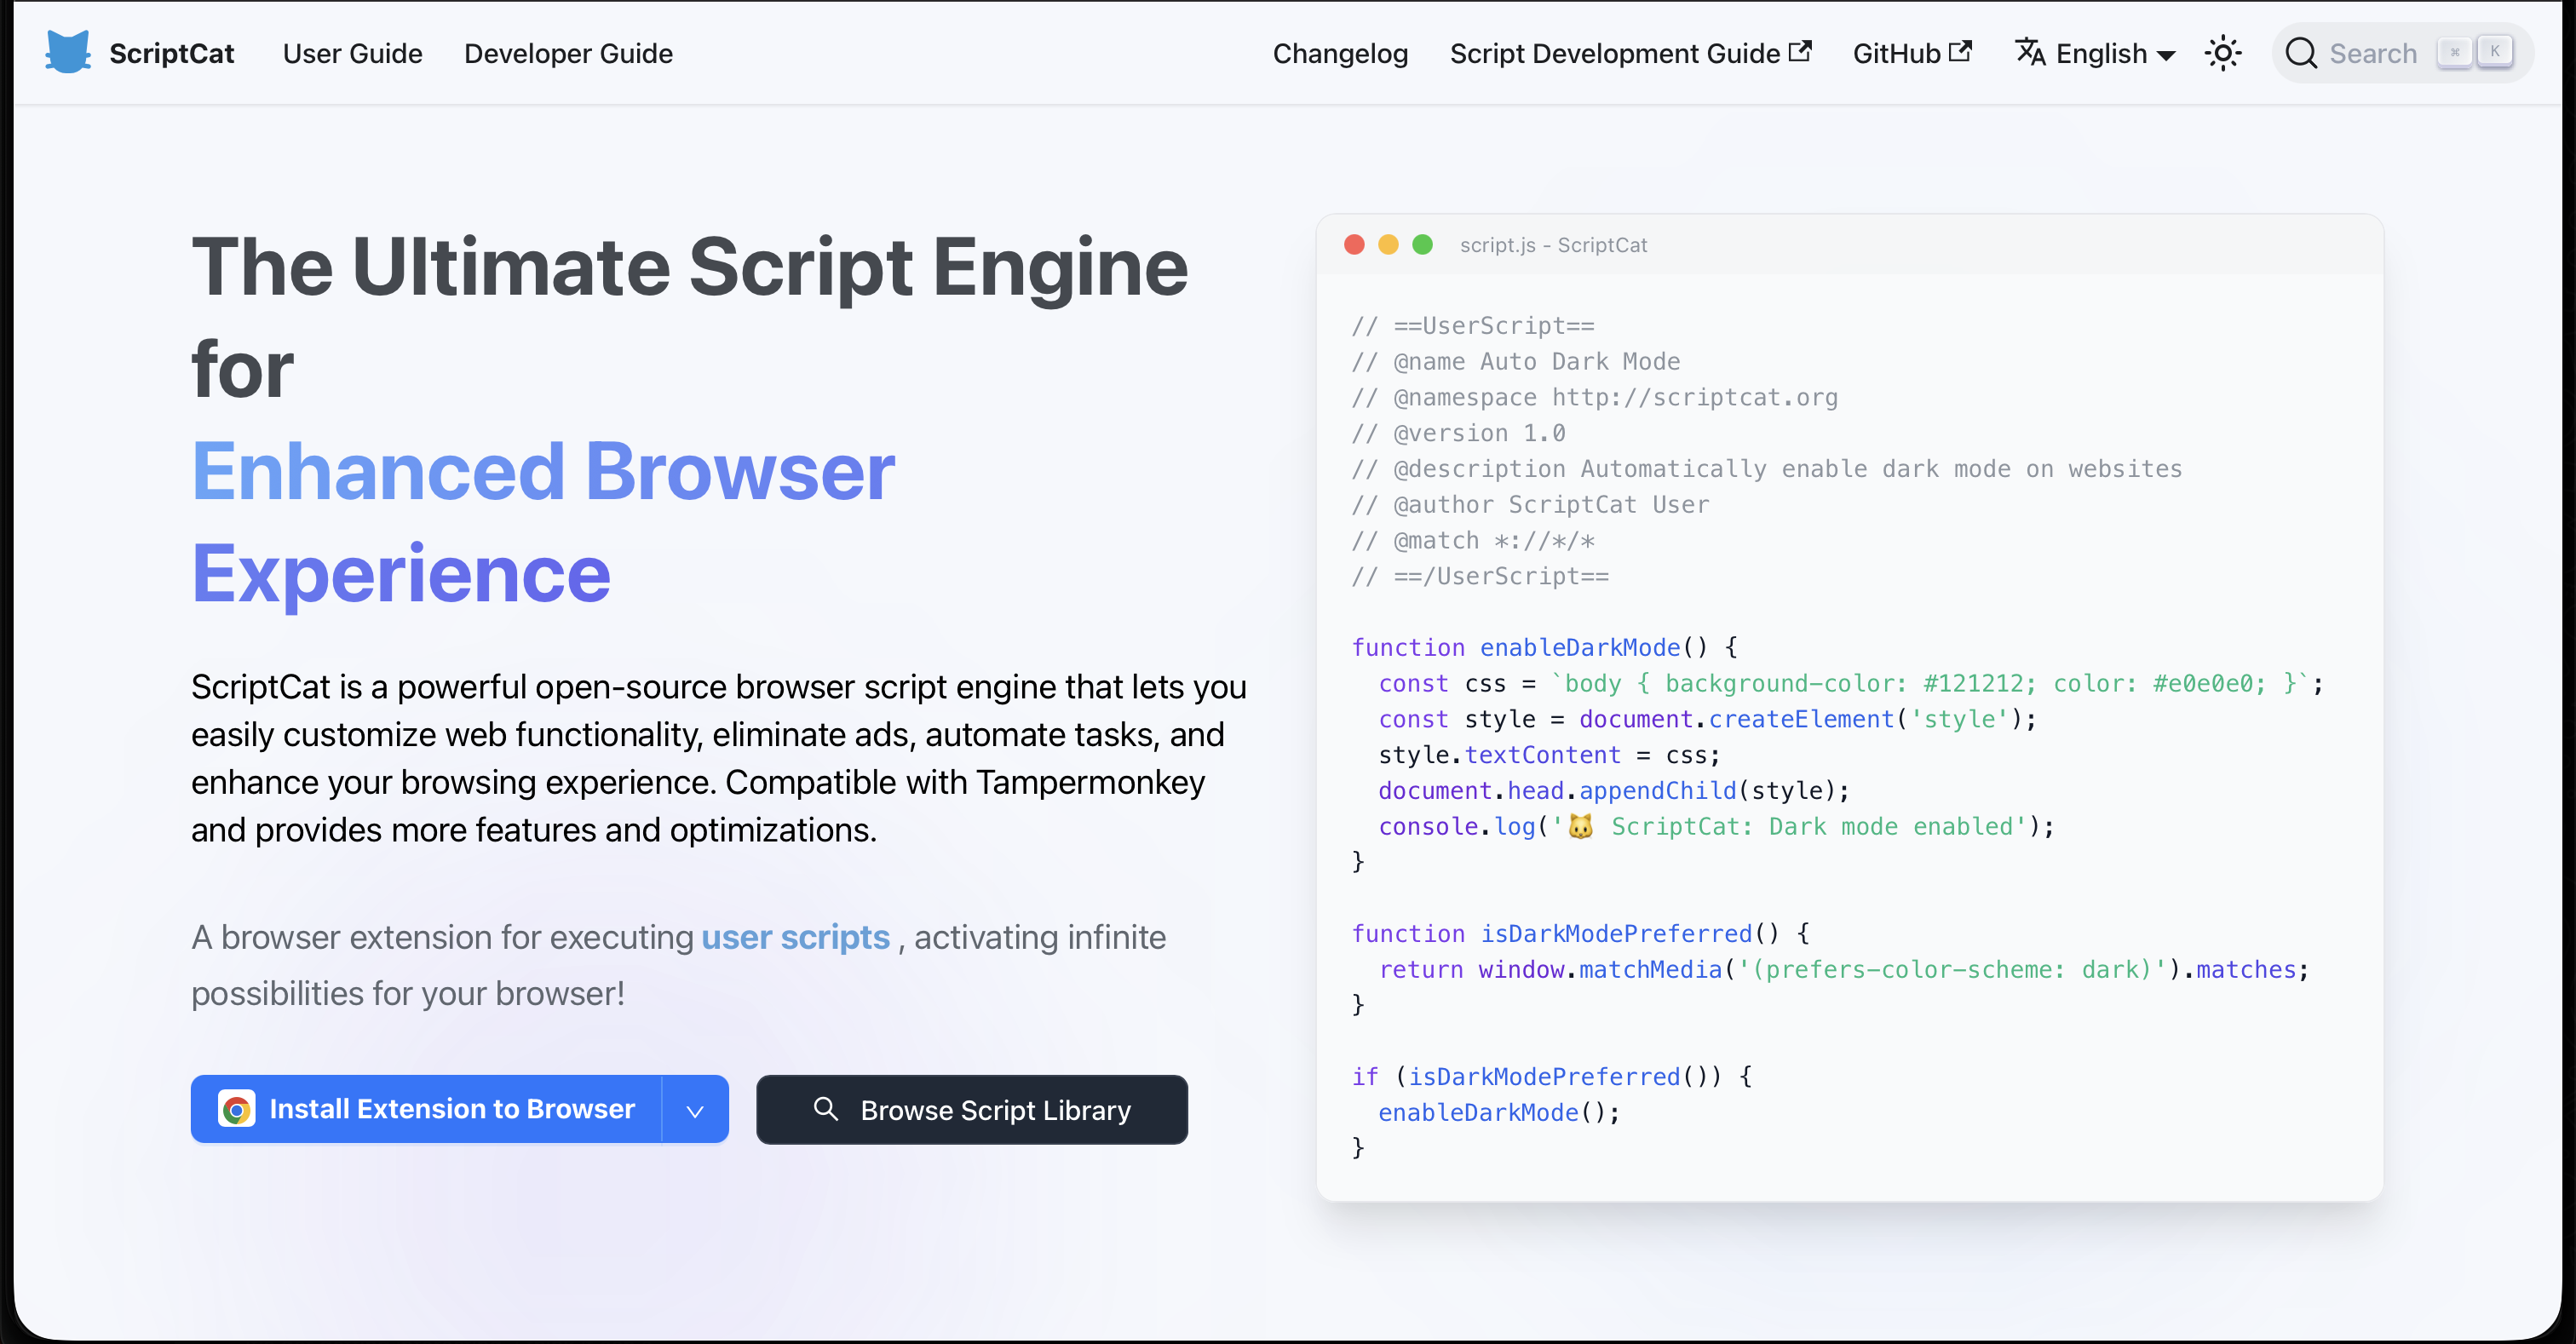
Task: Click the command key shortcut badge
Action: [x=2455, y=52]
